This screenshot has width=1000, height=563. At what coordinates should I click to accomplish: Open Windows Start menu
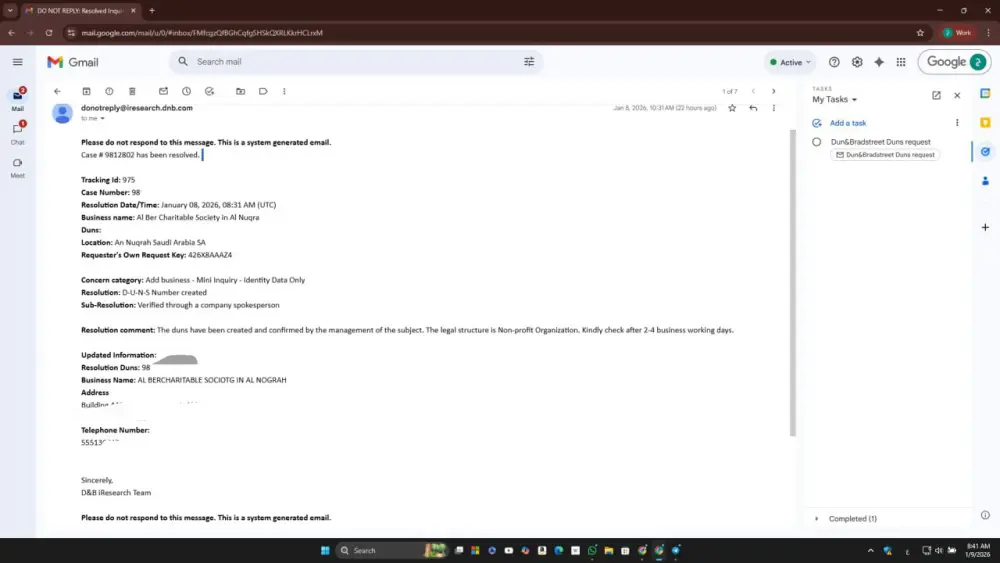click(x=325, y=550)
